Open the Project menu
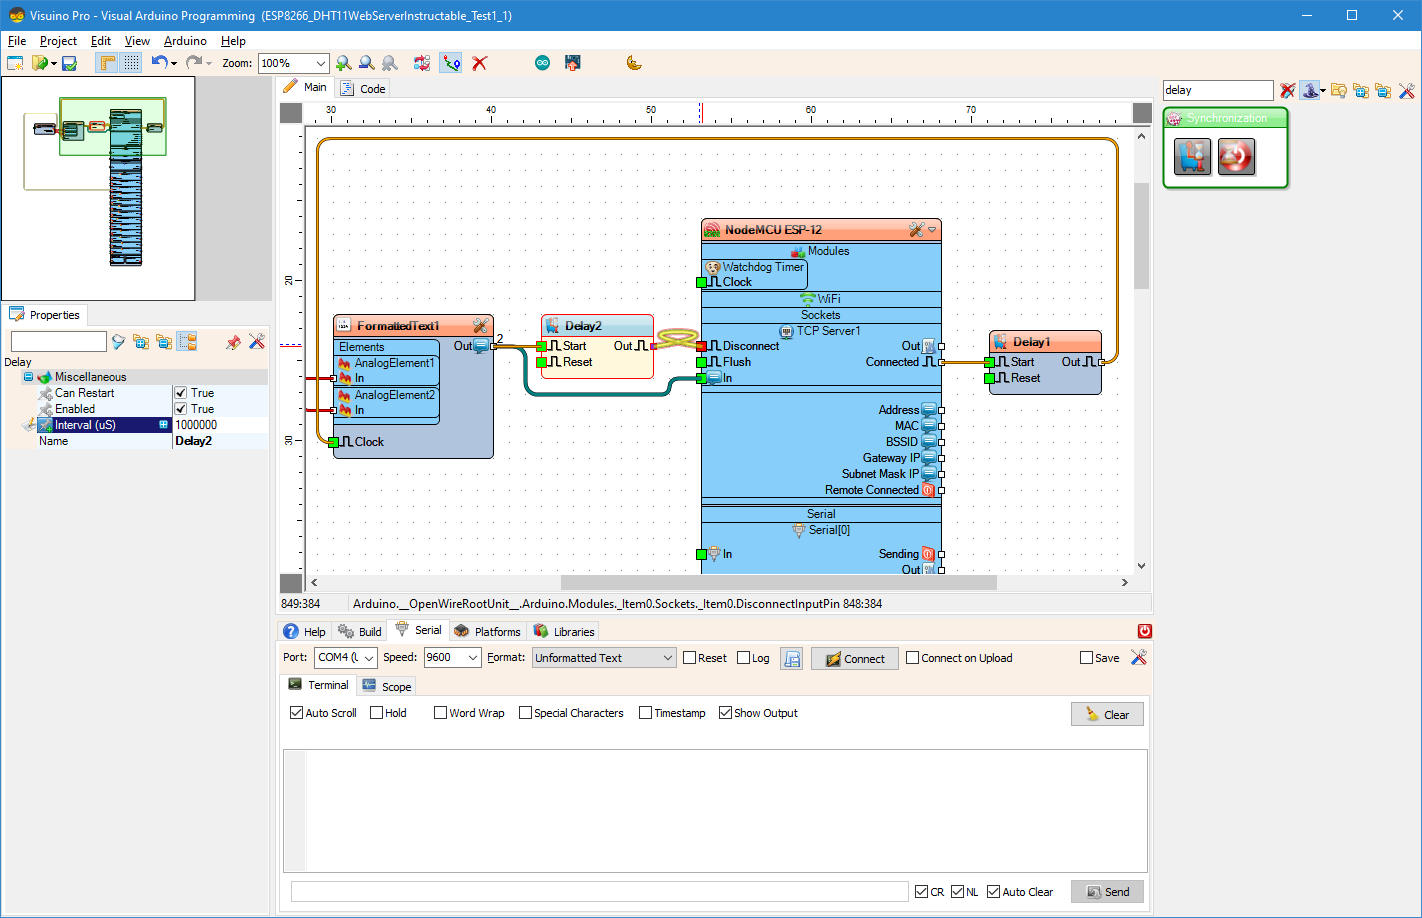This screenshot has height=918, width=1422. pos(58,41)
